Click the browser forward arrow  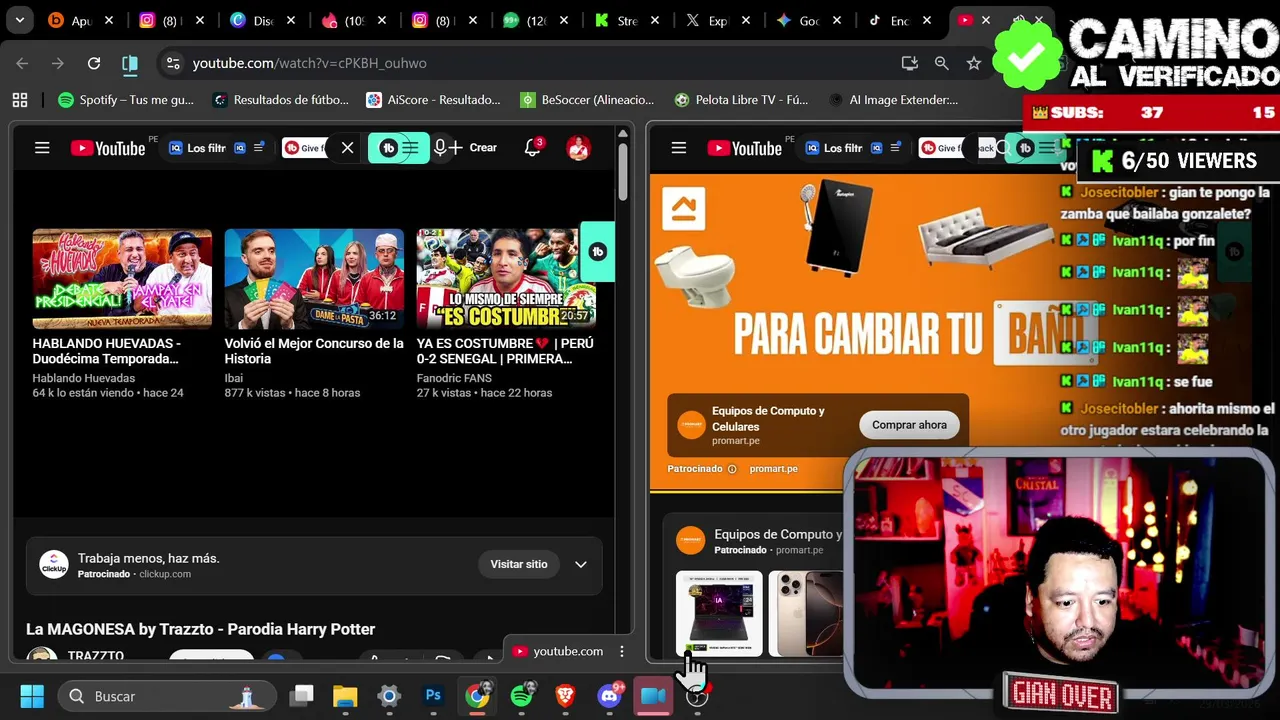point(58,63)
